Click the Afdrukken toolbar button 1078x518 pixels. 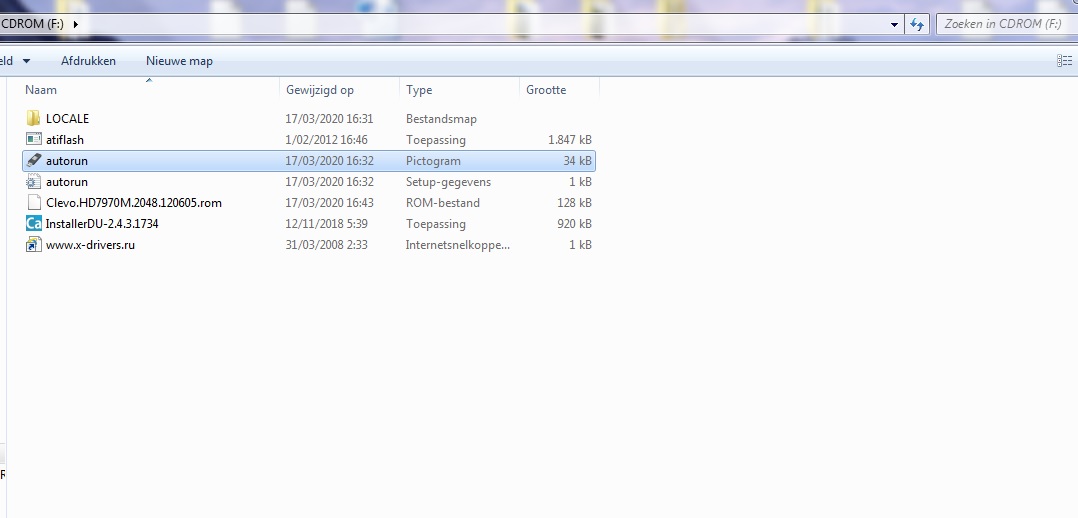coord(88,61)
